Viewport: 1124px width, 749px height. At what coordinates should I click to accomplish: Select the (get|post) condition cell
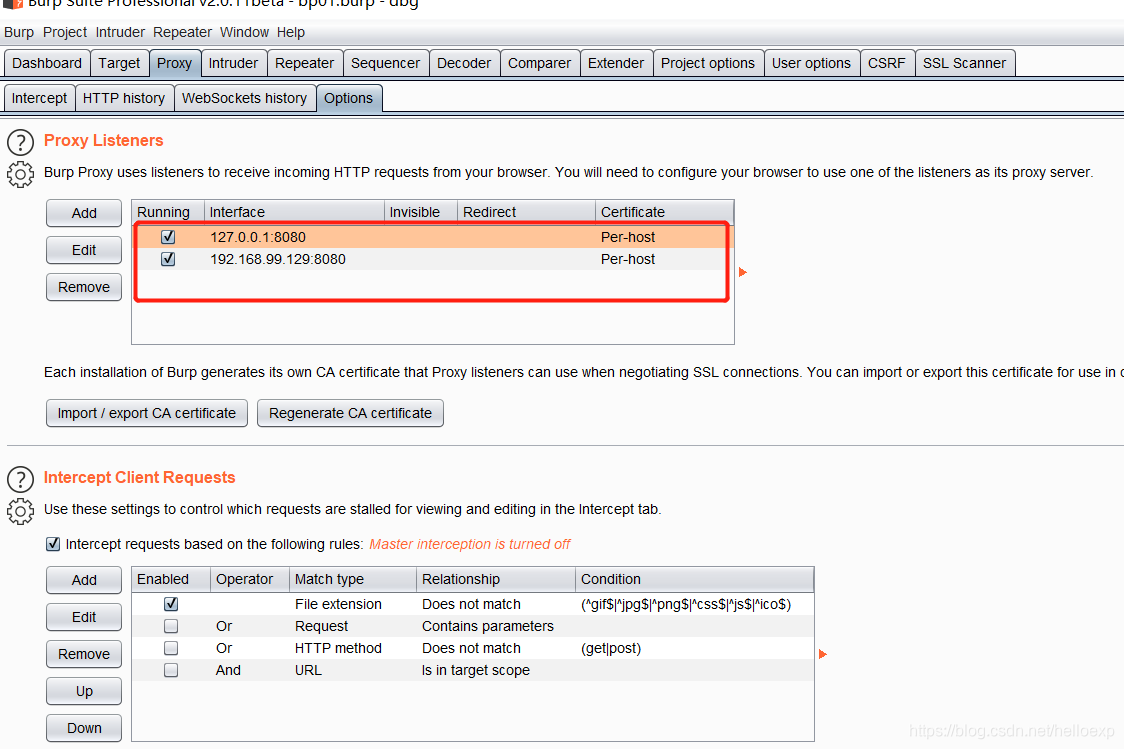click(x=695, y=648)
